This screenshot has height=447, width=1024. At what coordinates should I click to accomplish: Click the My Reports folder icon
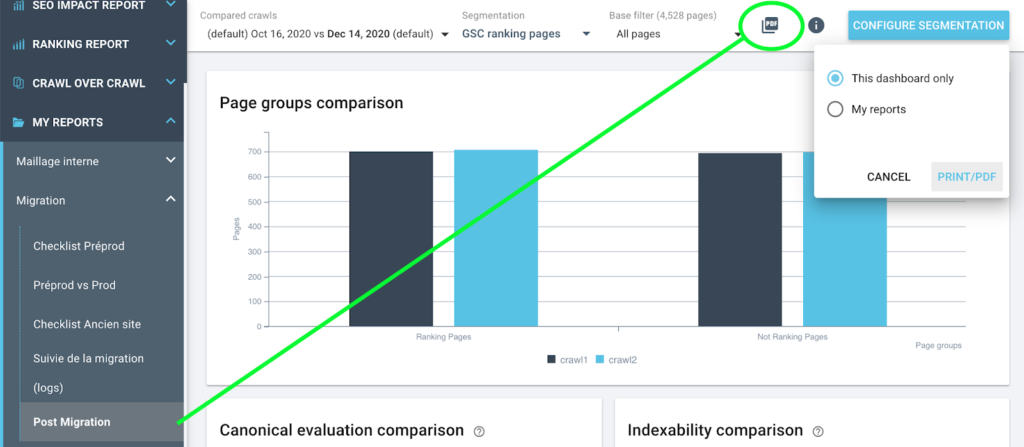click(x=18, y=122)
